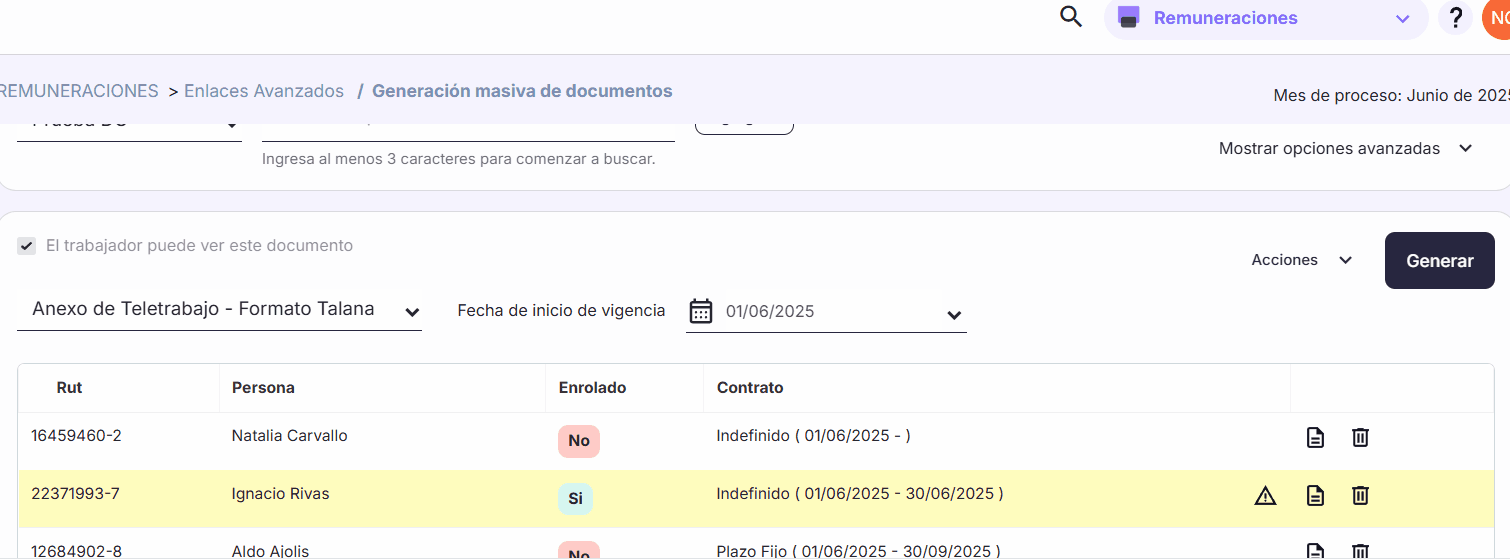Delete Natalia Carvallo row
The image size is (1510, 559).
pyautogui.click(x=1360, y=437)
